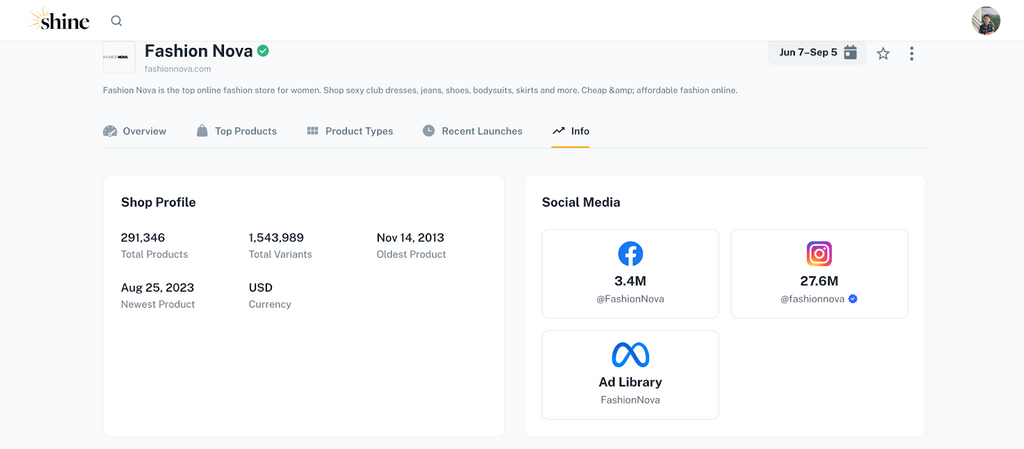Click the Recent Launches clock icon
This screenshot has height=449, width=1024.
pyautogui.click(x=428, y=131)
